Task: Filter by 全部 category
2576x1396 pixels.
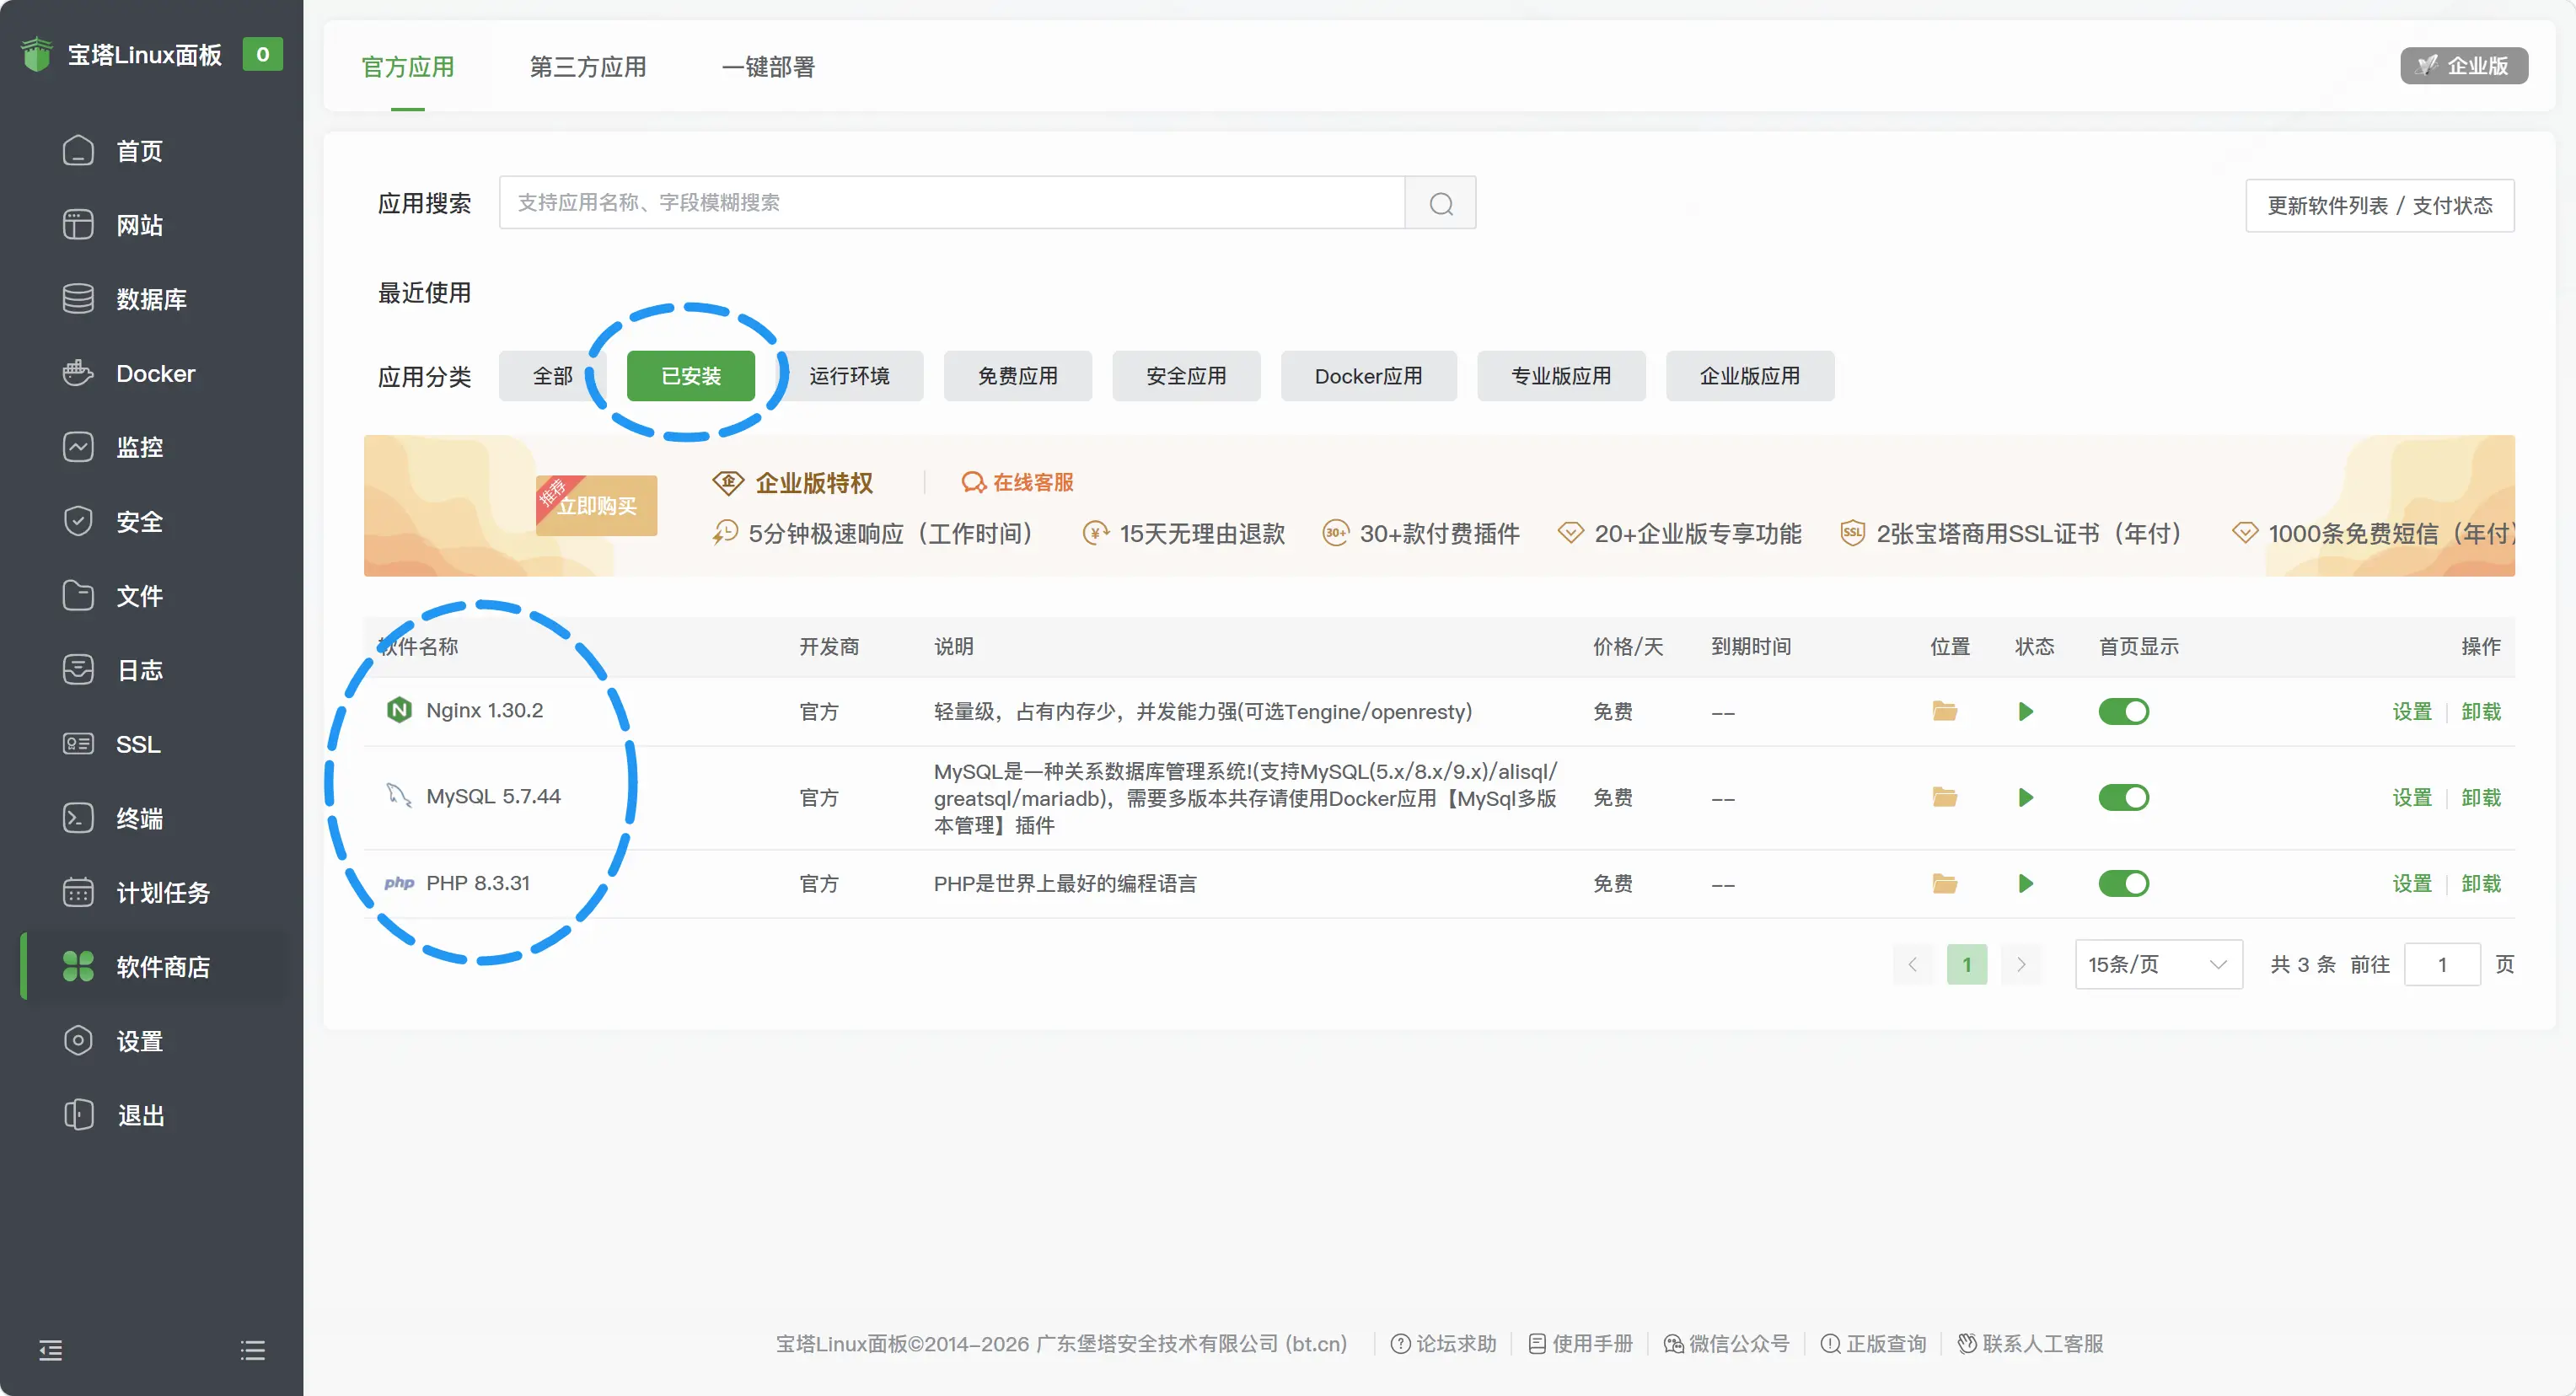Action: [553, 376]
